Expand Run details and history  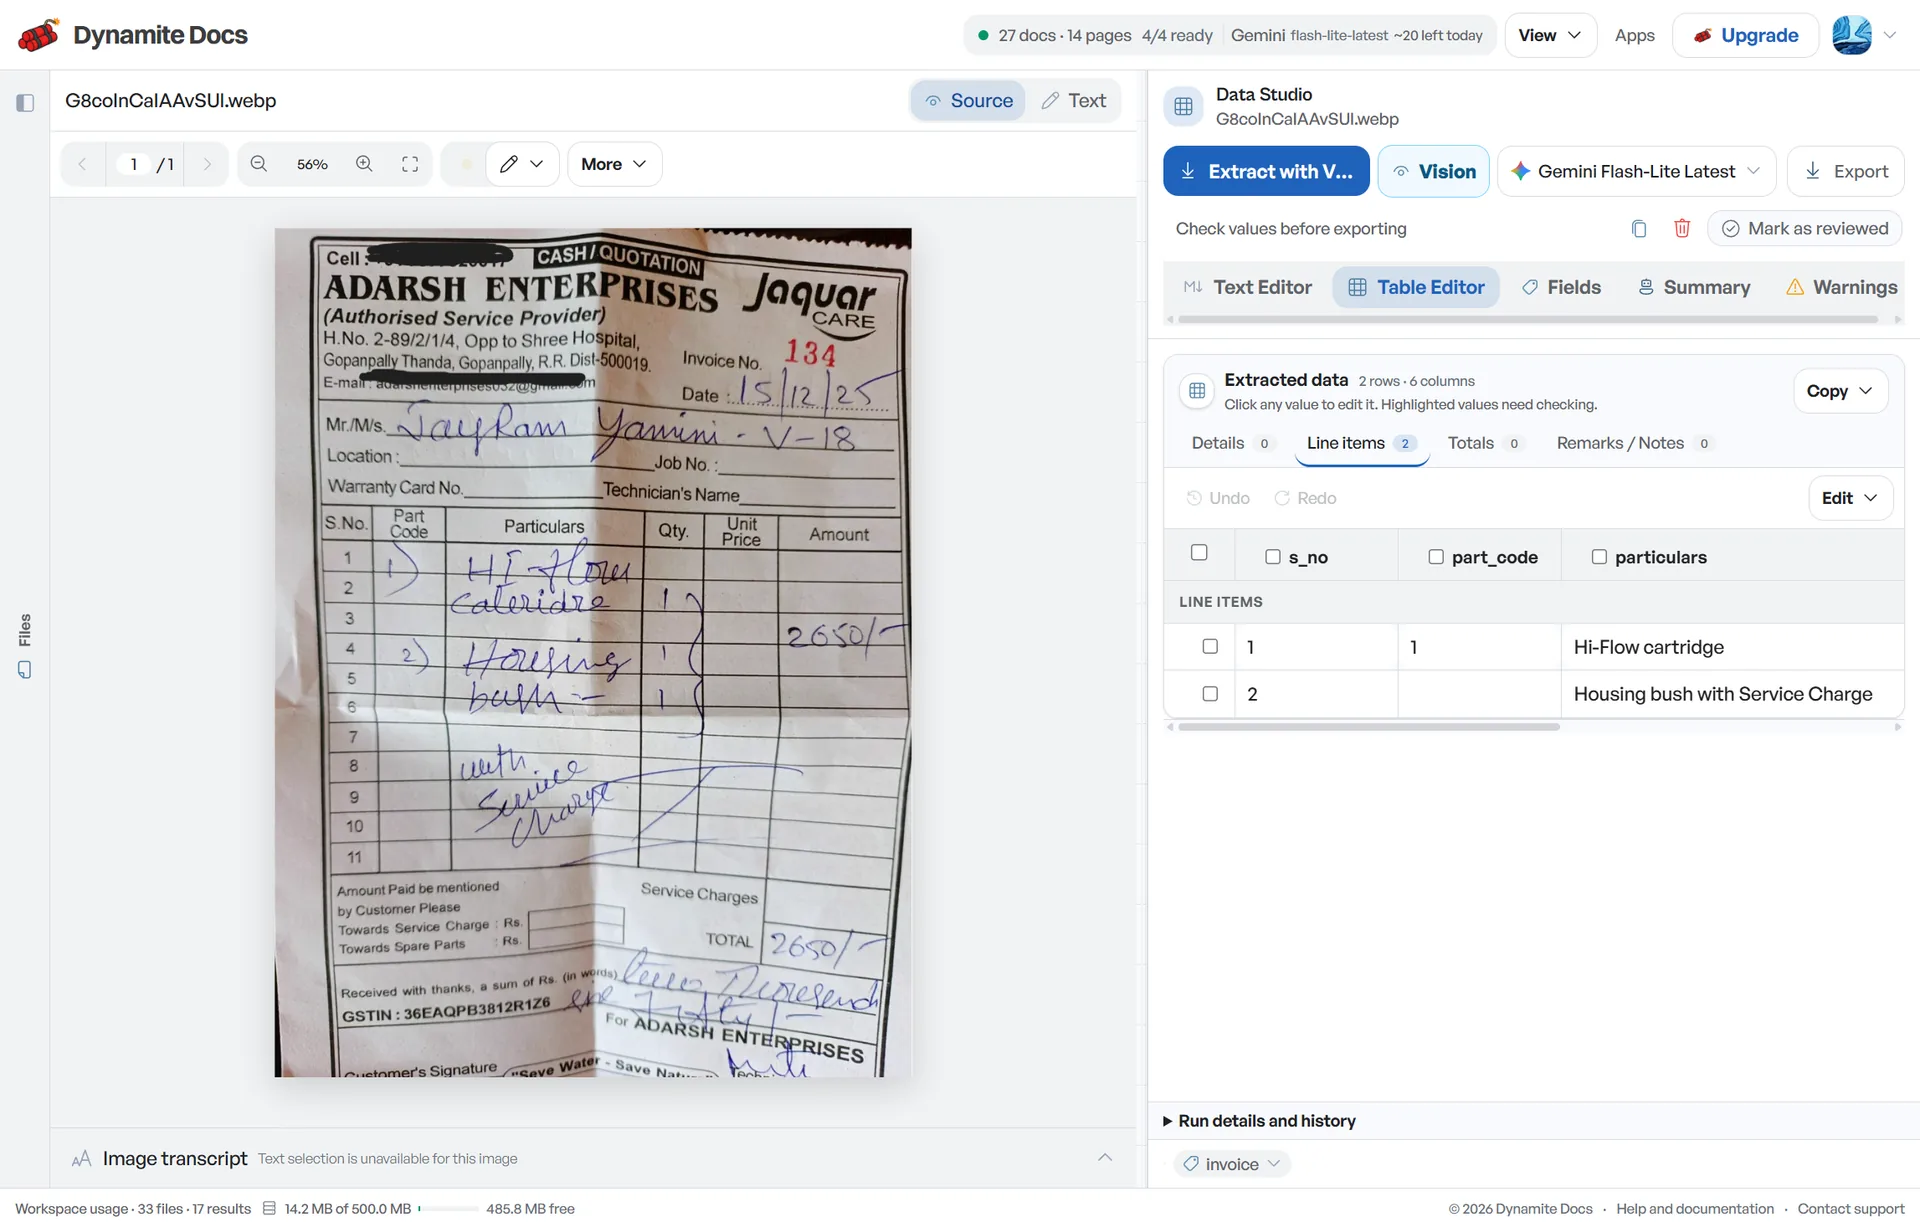point(1260,1121)
